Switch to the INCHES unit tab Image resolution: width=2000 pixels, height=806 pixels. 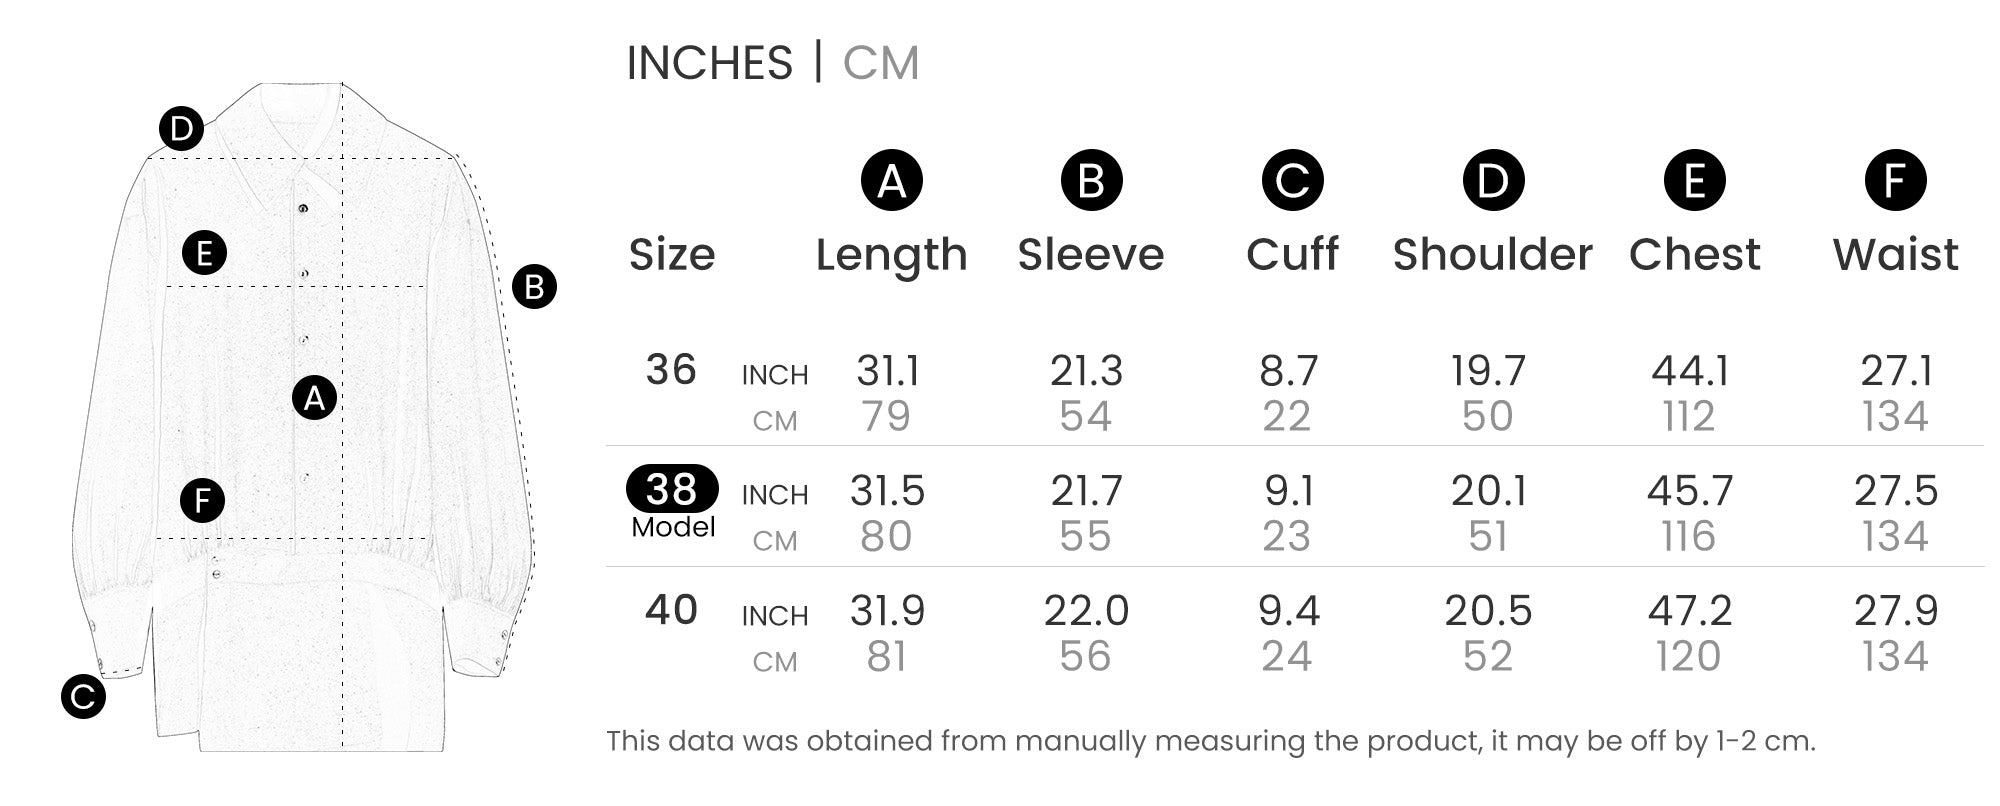[709, 63]
